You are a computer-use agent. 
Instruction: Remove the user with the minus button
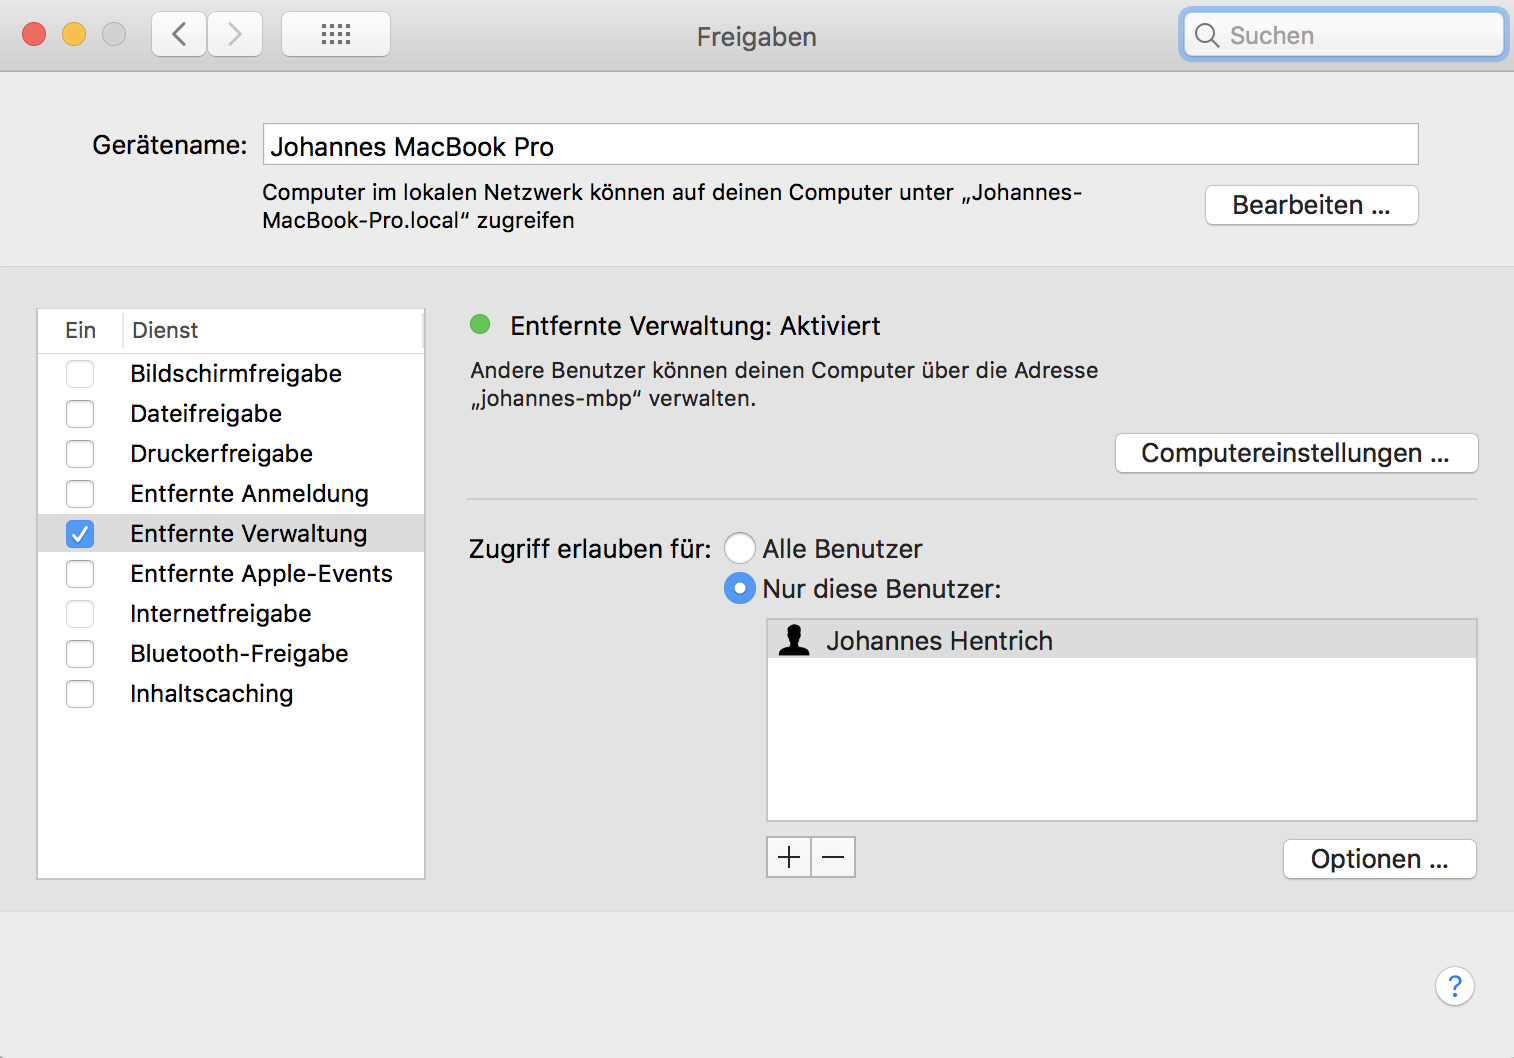(x=833, y=857)
